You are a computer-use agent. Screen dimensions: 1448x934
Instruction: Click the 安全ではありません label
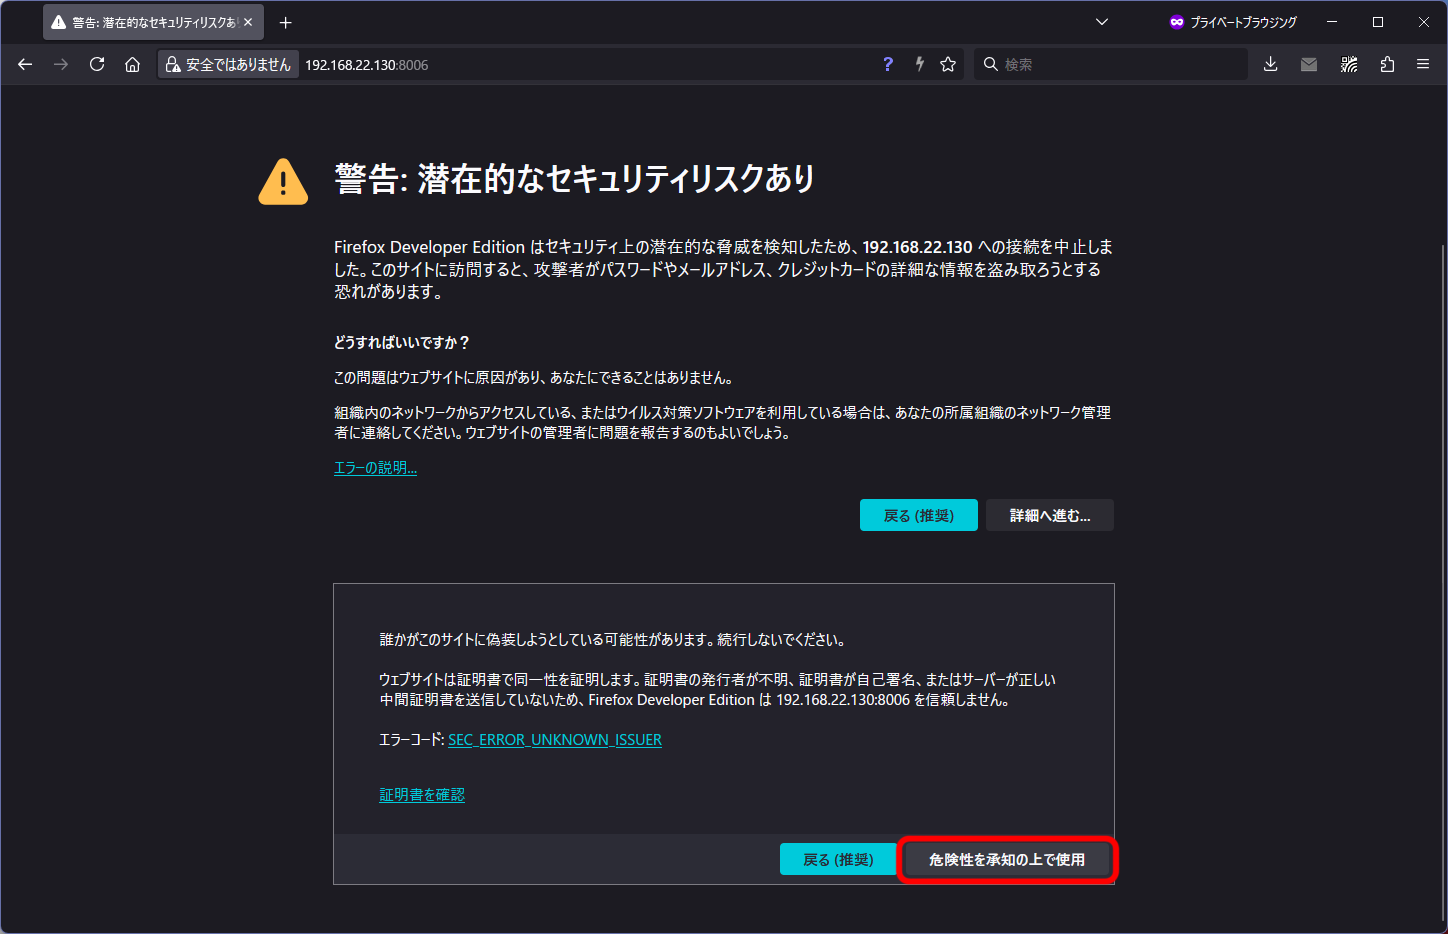click(x=238, y=64)
